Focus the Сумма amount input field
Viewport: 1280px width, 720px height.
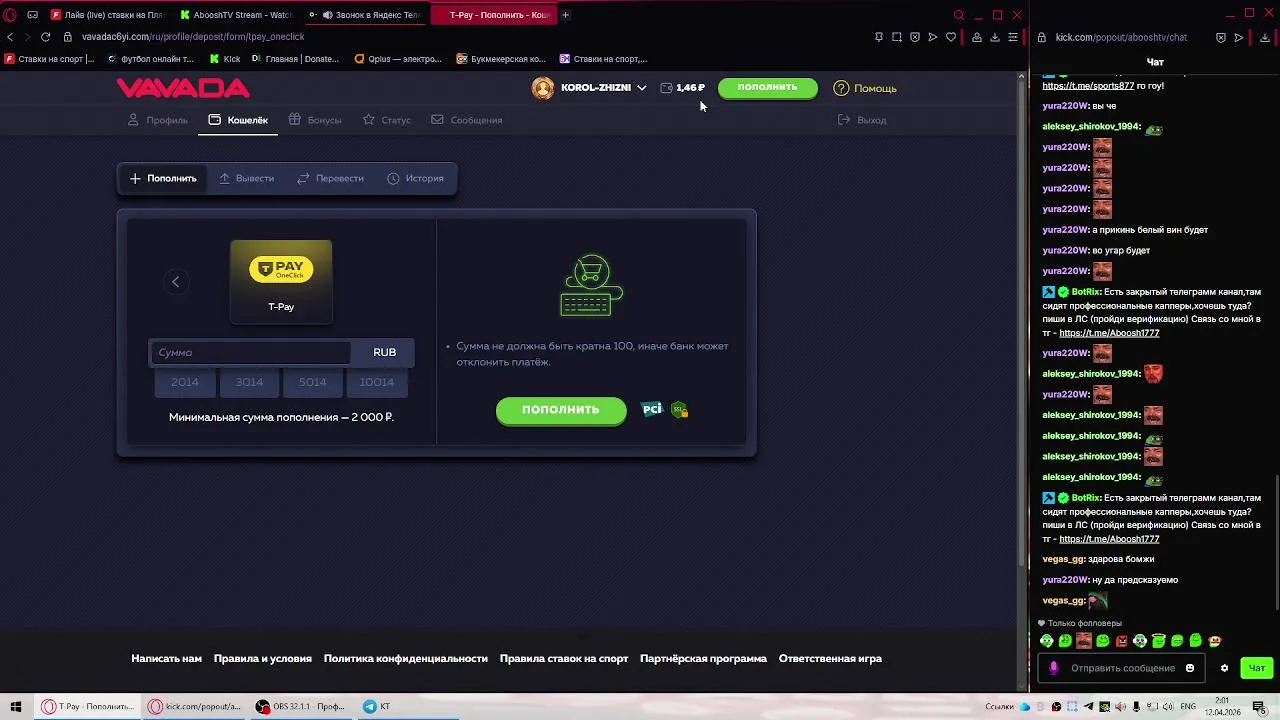(250, 352)
